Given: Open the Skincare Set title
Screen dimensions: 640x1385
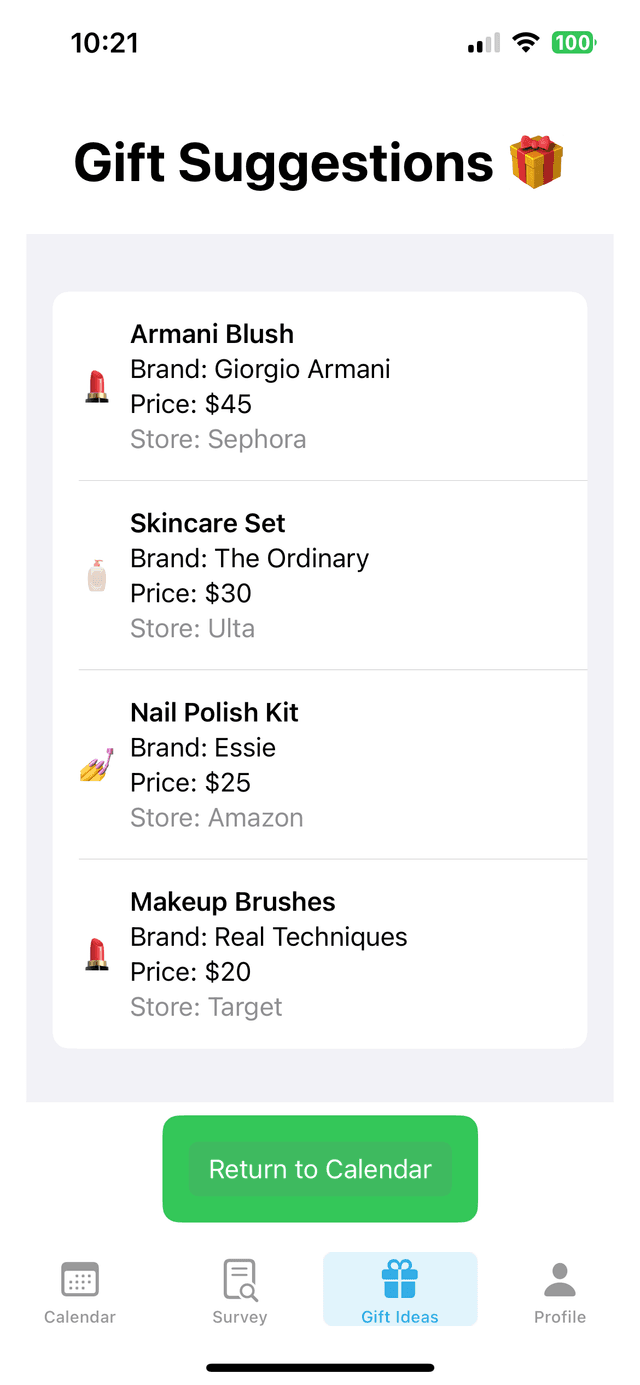Looking at the screenshot, I should click(208, 523).
